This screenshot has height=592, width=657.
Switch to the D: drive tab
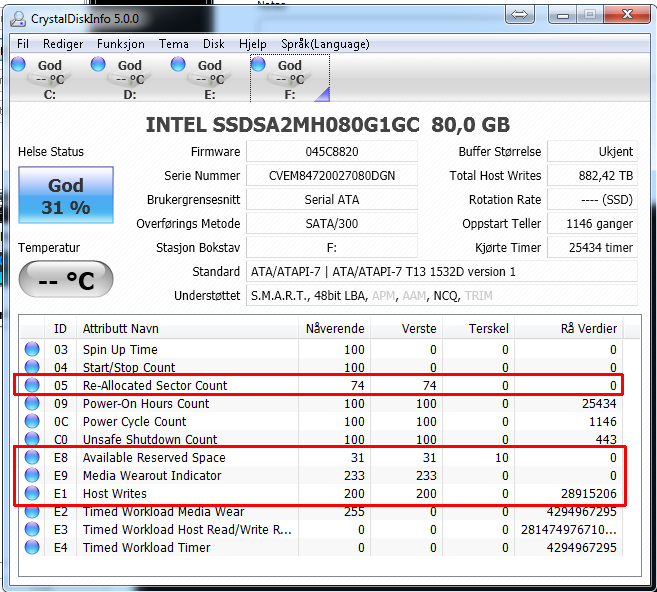(129, 79)
